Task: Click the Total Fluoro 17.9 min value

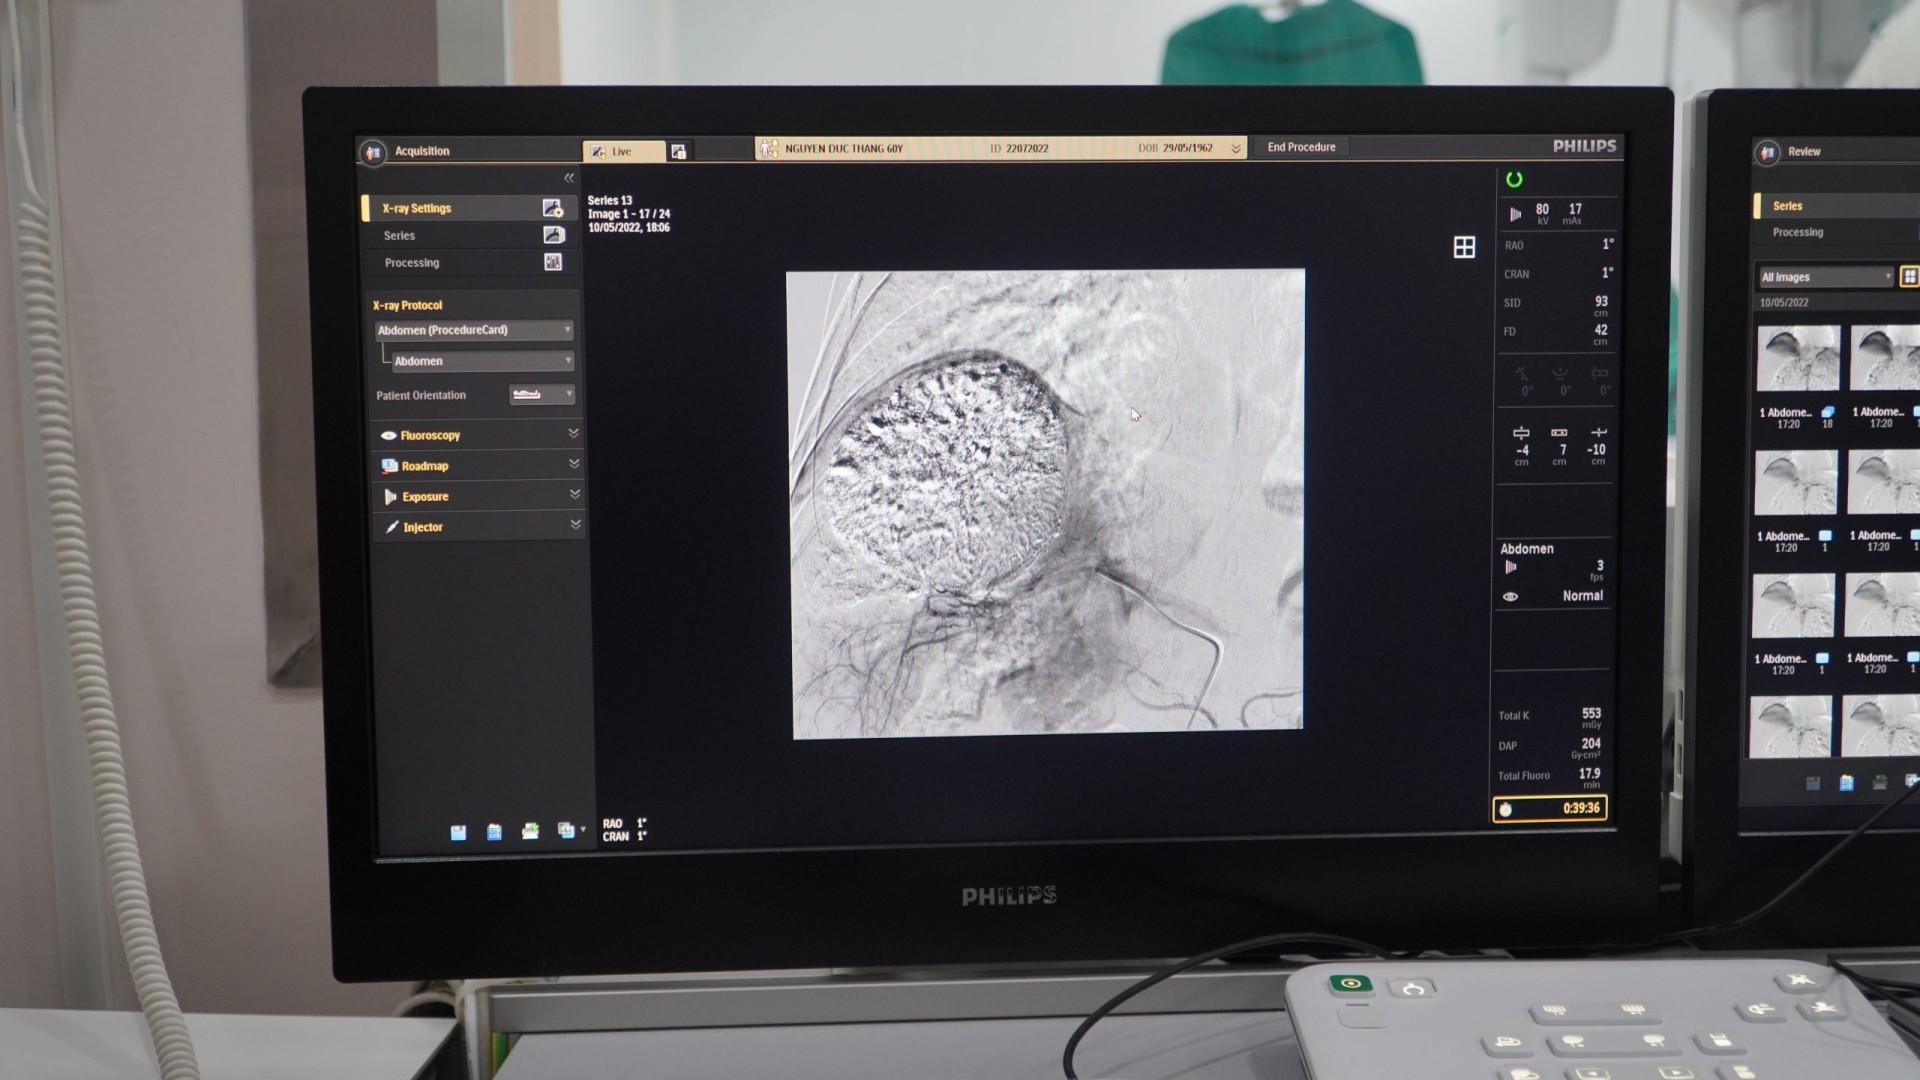Action: [x=1589, y=777]
